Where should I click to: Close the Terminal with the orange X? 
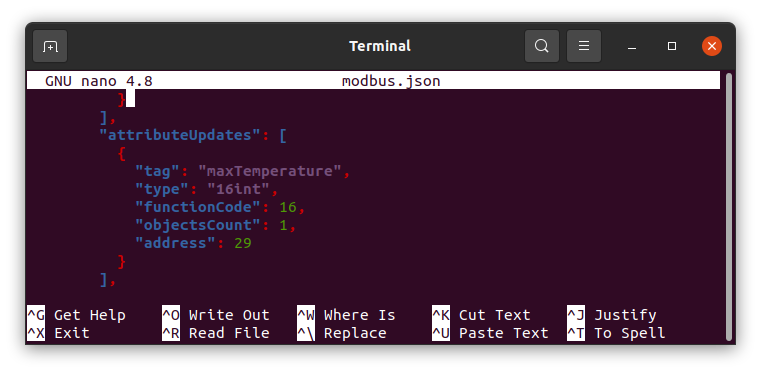pos(711,47)
